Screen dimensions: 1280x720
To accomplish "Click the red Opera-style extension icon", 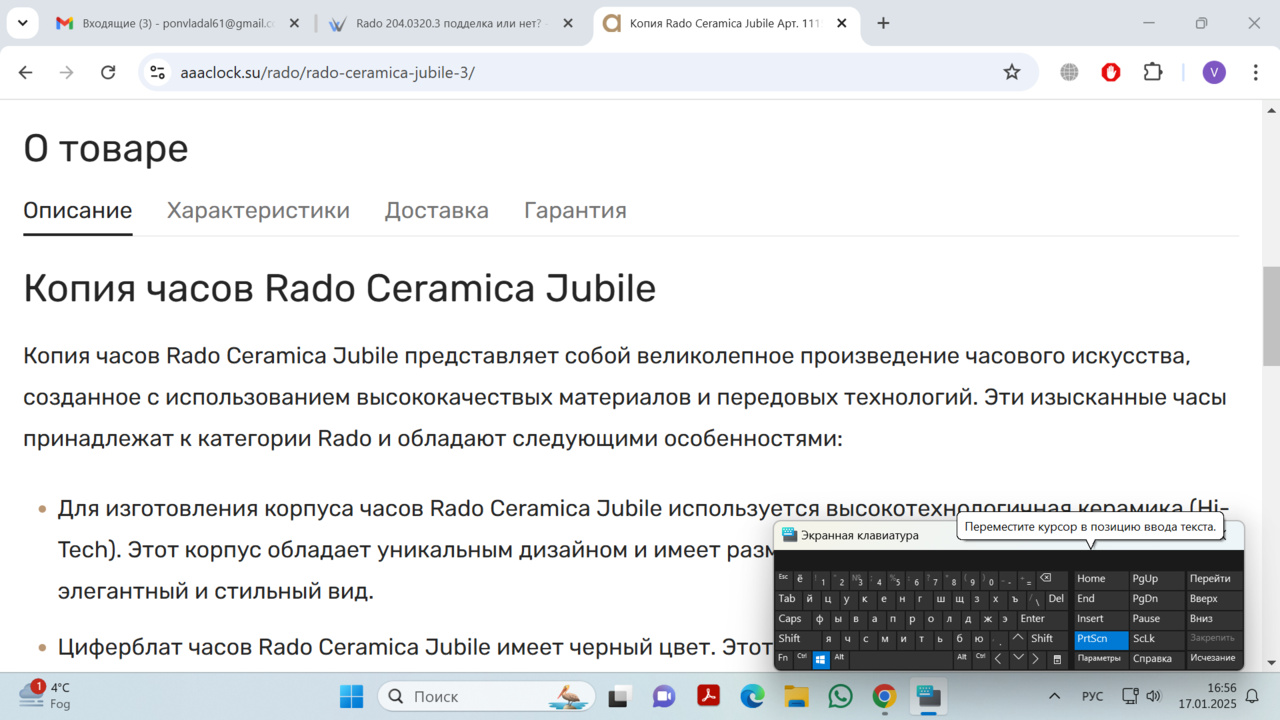I will (1111, 72).
